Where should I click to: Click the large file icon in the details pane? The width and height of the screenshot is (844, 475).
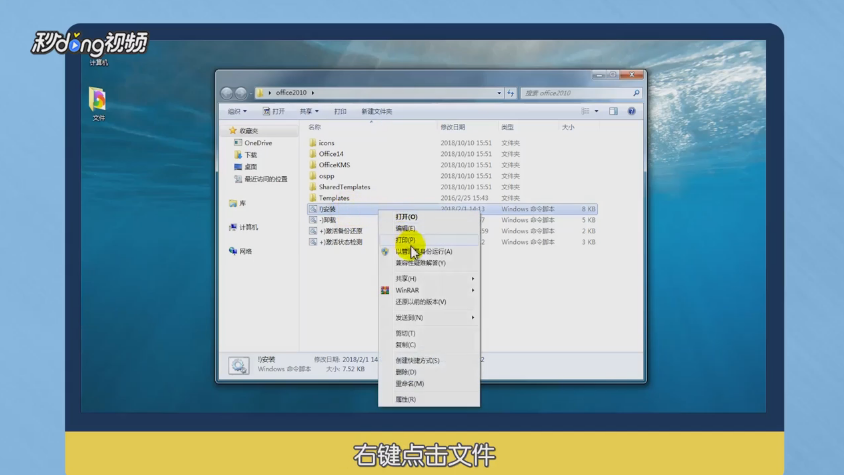tap(238, 366)
